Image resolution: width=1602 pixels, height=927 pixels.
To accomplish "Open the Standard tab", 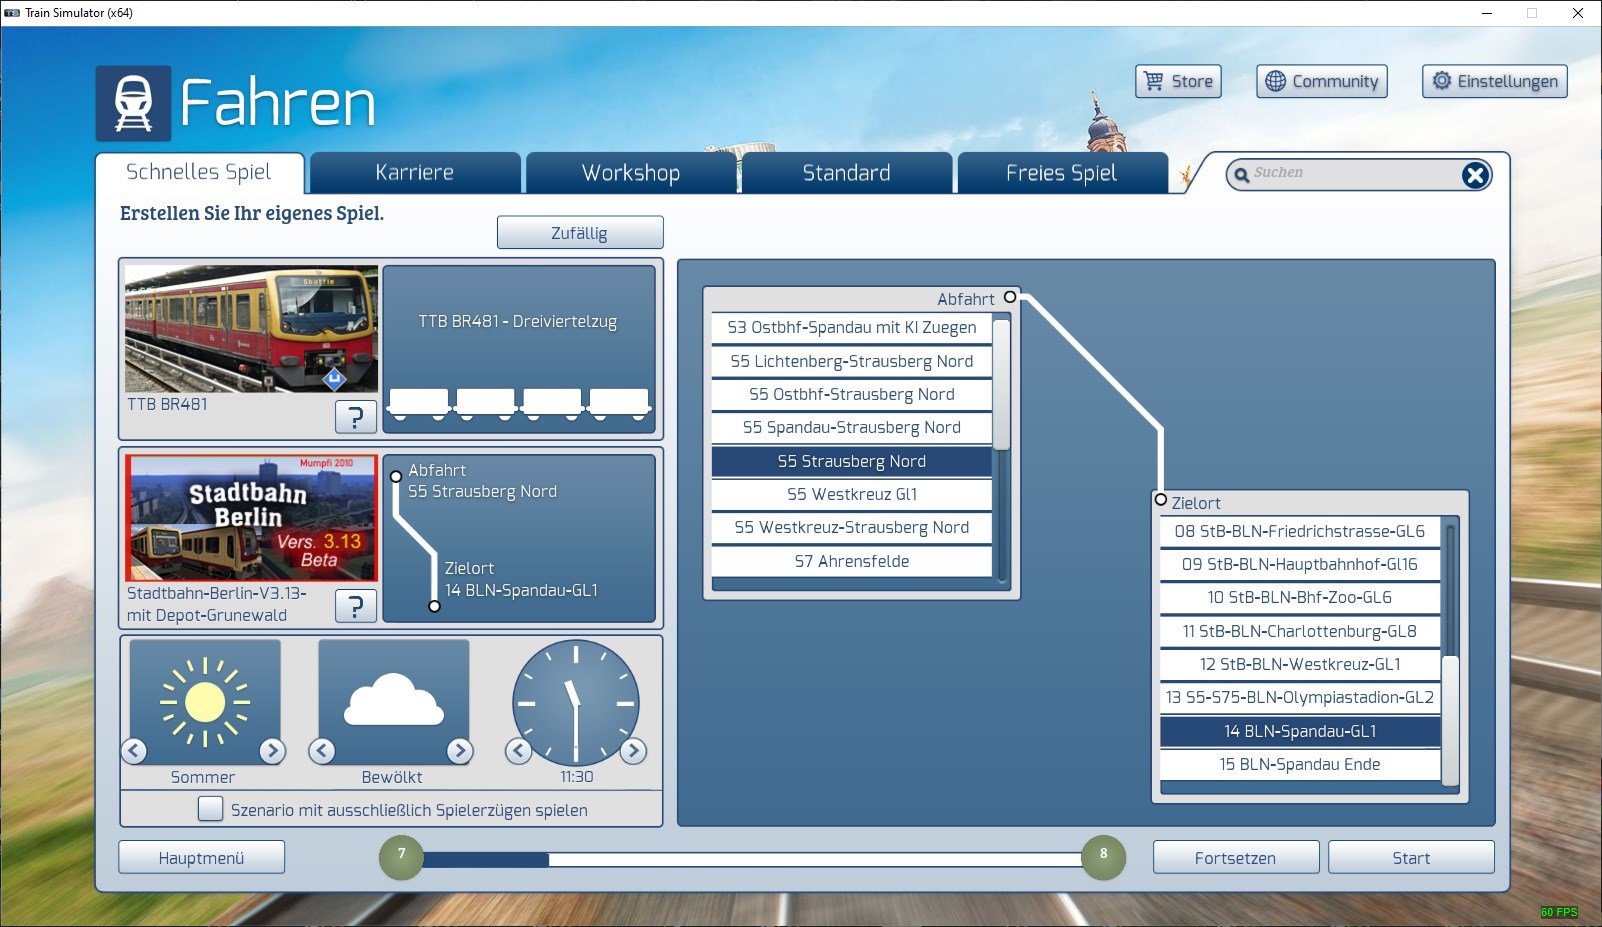I will [x=846, y=173].
